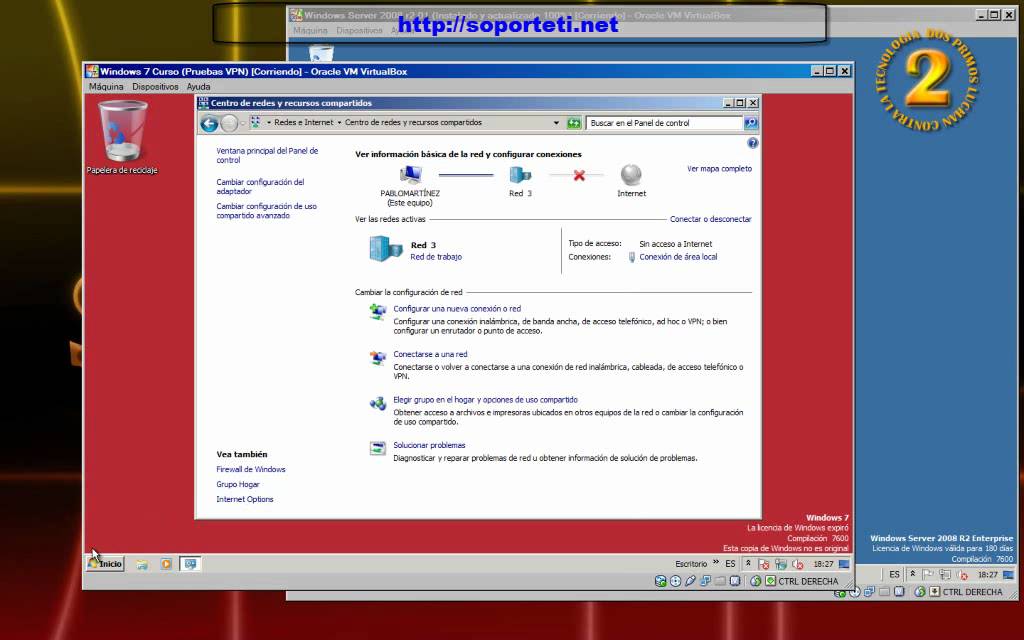Click the 18:27 clock in Windows 7 taskbar
This screenshot has height=640, width=1024.
click(x=823, y=564)
